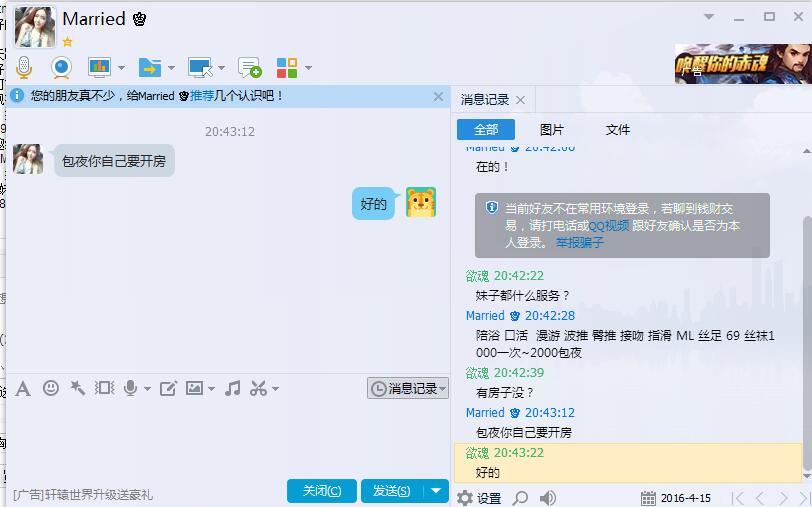
Task: Toggle history sound speaker icon
Action: (x=548, y=498)
